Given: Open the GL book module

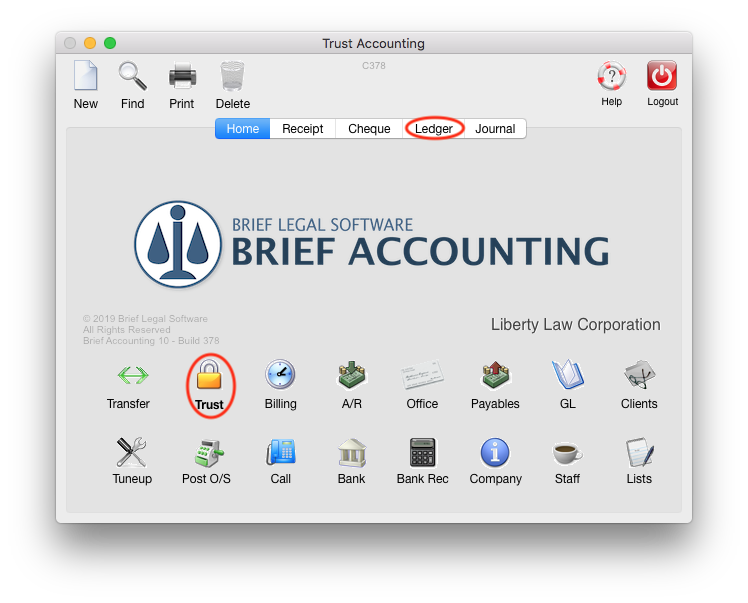Looking at the screenshot, I should (568, 374).
